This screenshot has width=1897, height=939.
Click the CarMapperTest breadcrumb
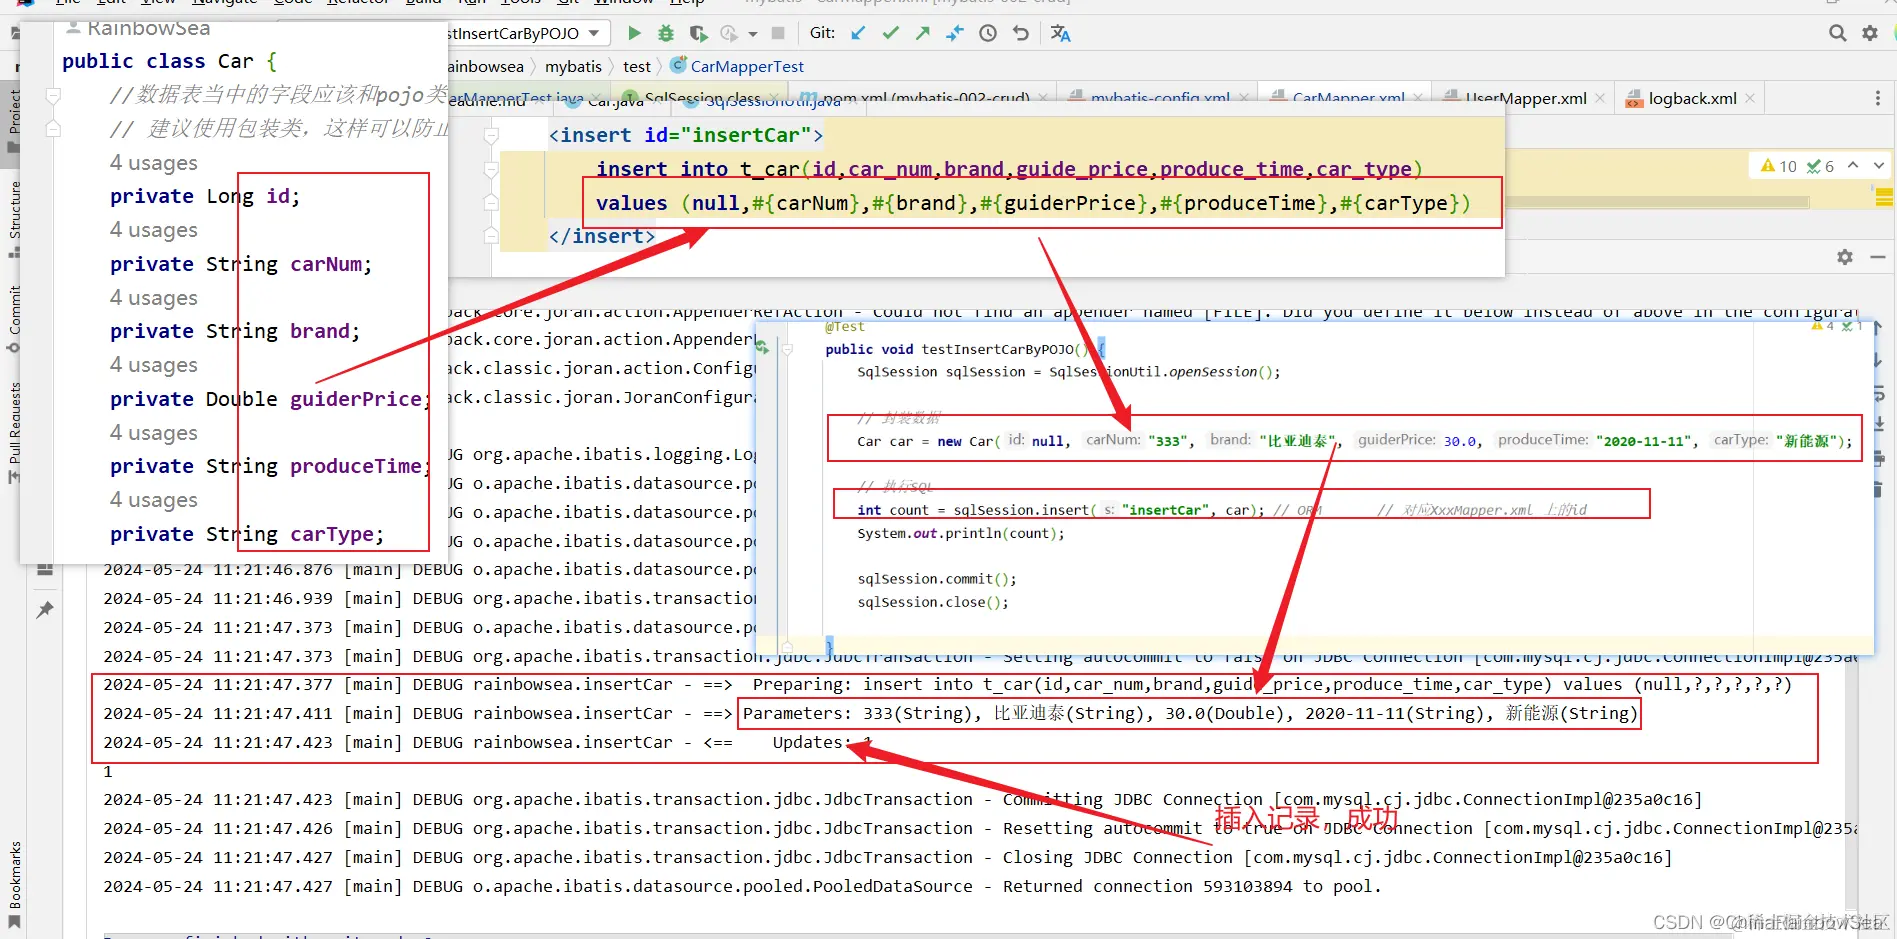coord(747,66)
